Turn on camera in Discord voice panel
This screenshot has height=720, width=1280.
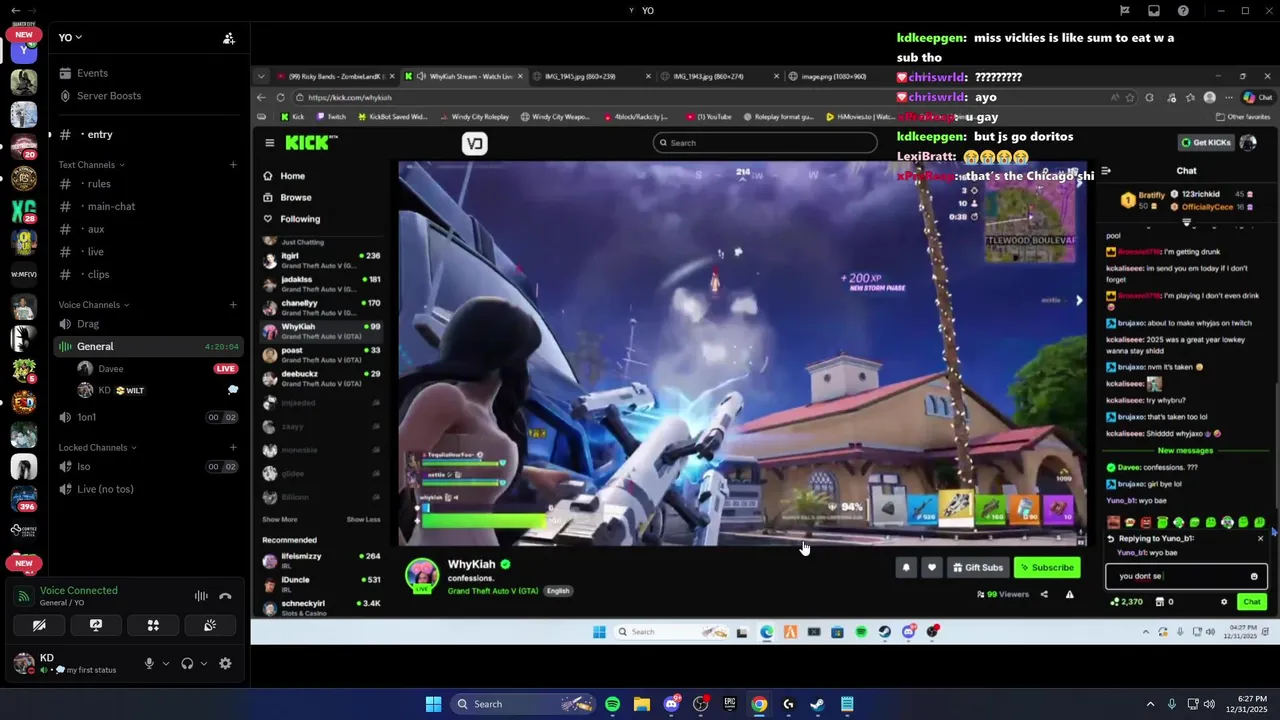tap(39, 626)
